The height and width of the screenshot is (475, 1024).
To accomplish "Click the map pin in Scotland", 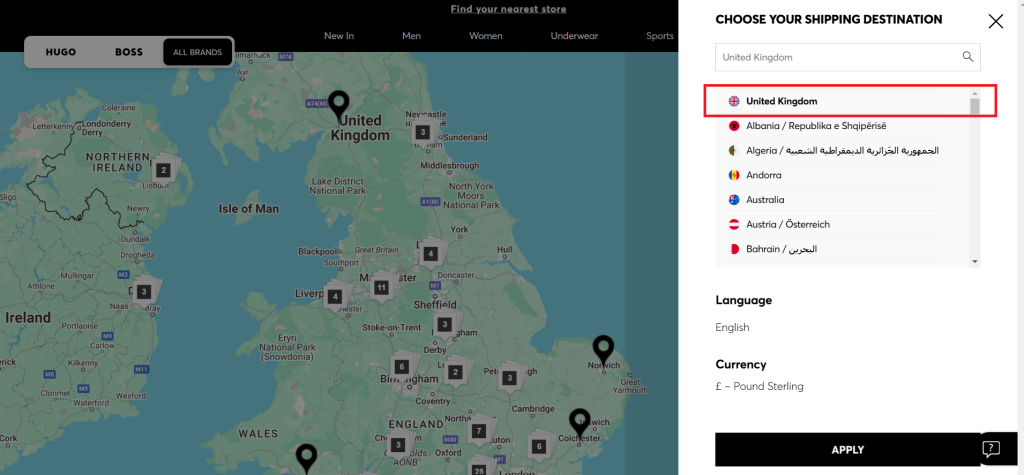I will [340, 104].
